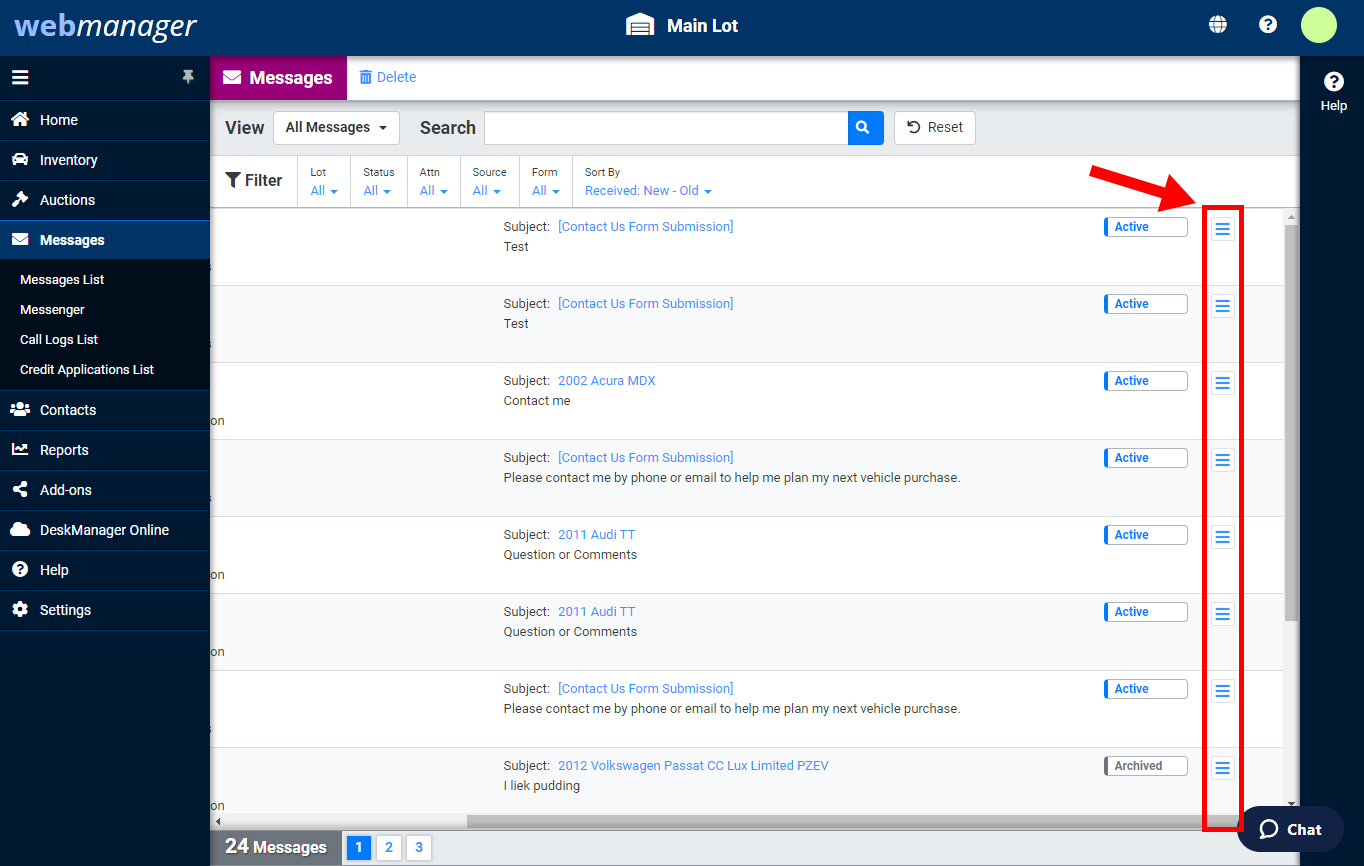Click the Messages header tab
Viewport: 1364px width, 866px height.
click(x=278, y=78)
